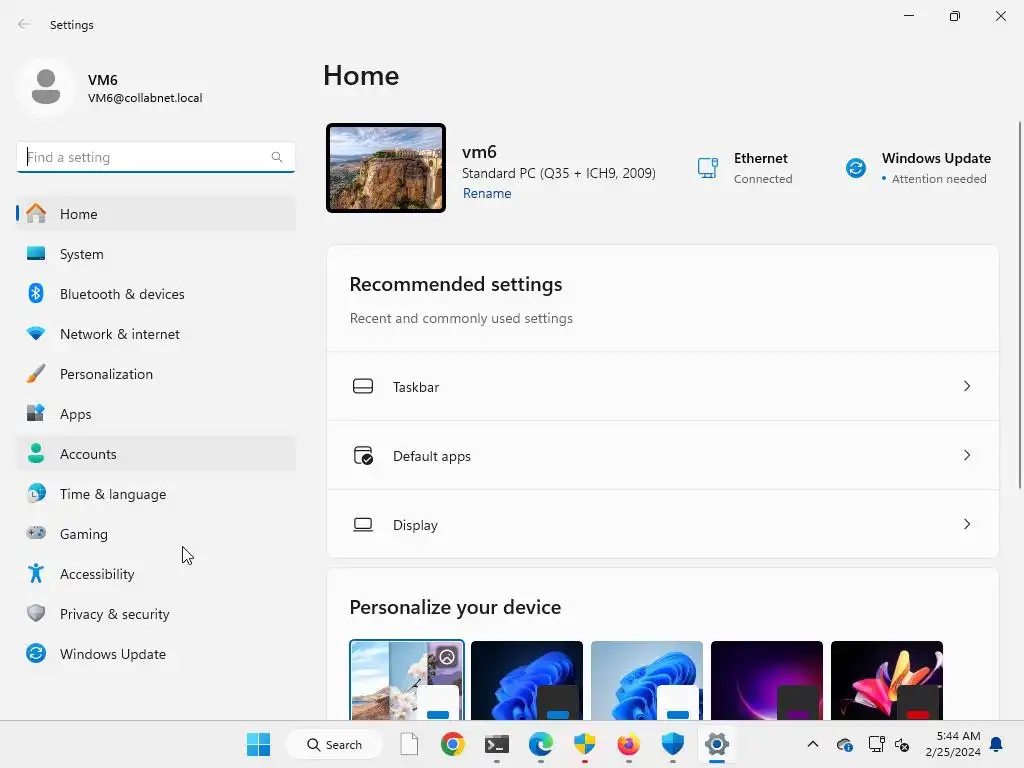Viewport: 1024px width, 768px height.
Task: Select the colorful flower dark theme
Action: pos(887,680)
